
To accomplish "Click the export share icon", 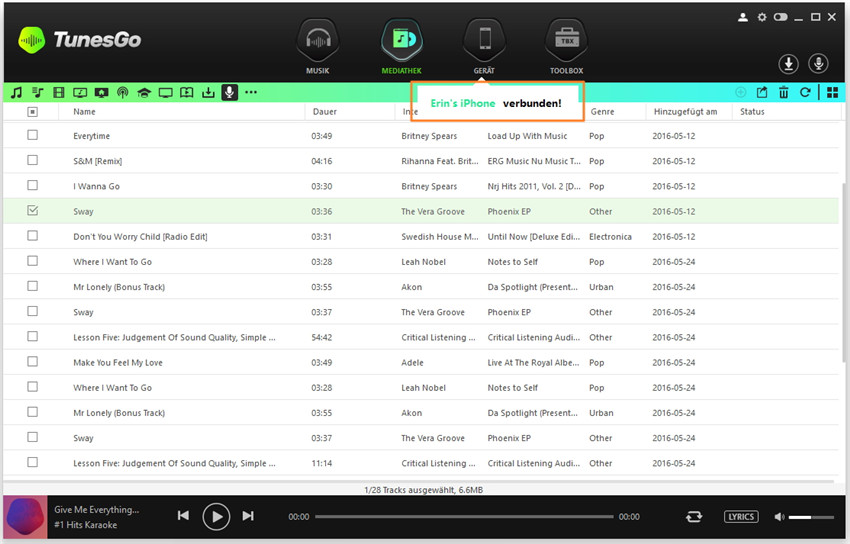I will [762, 93].
